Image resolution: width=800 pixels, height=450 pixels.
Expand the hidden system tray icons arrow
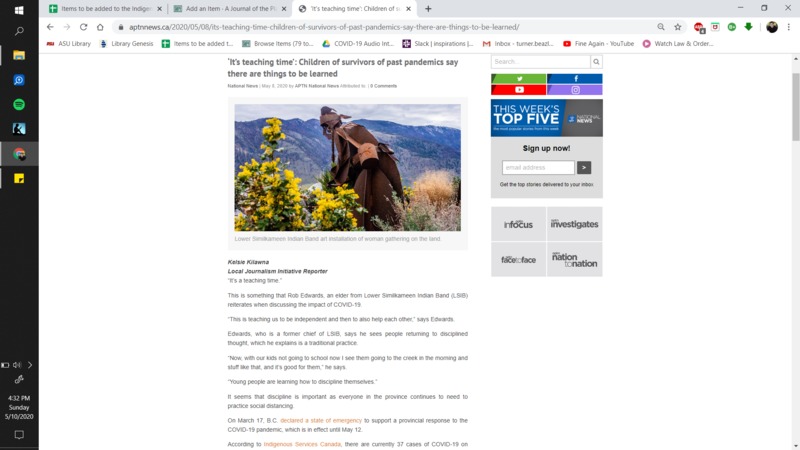point(30,365)
